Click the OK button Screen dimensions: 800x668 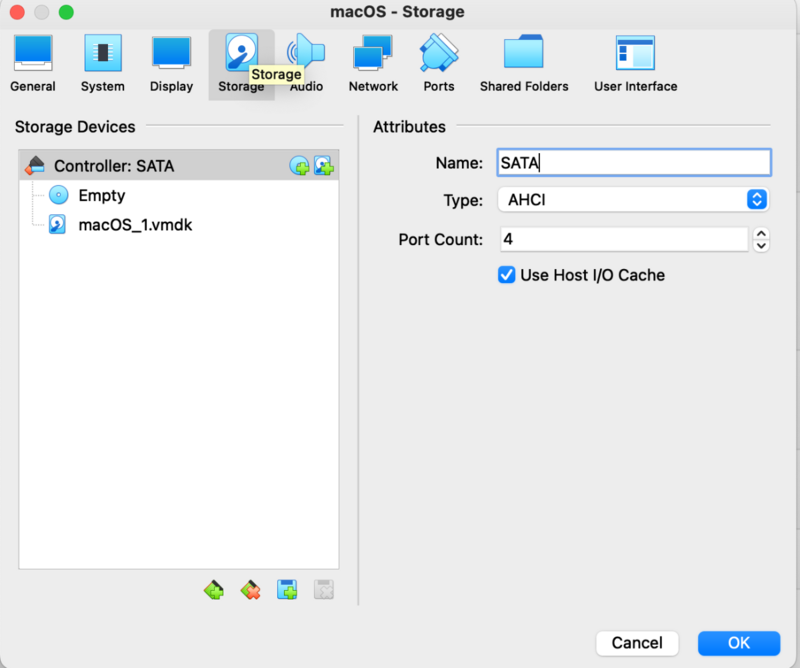pyautogui.click(x=739, y=643)
